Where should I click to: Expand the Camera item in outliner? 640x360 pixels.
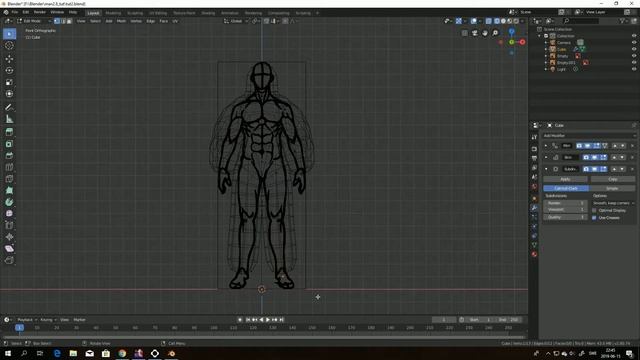[x=546, y=42]
